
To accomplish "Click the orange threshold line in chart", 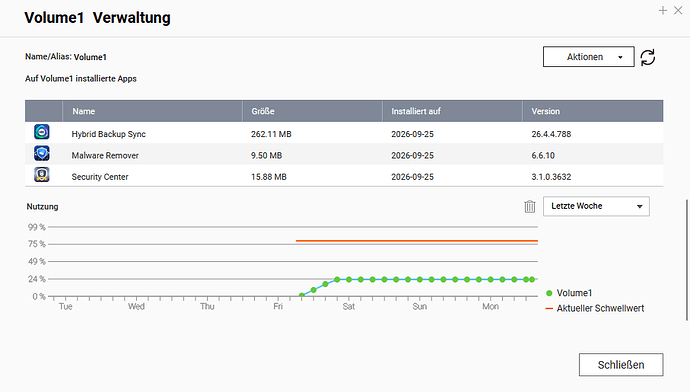I will click(x=417, y=241).
